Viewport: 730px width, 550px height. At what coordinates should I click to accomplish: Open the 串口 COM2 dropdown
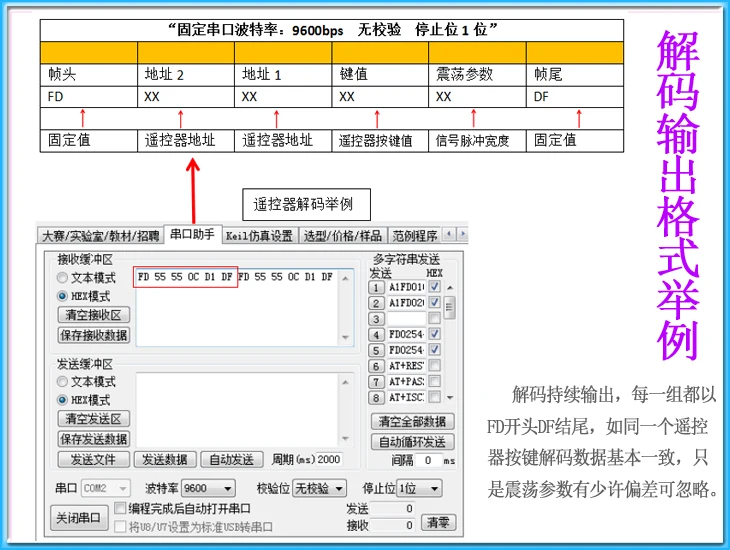(106, 488)
